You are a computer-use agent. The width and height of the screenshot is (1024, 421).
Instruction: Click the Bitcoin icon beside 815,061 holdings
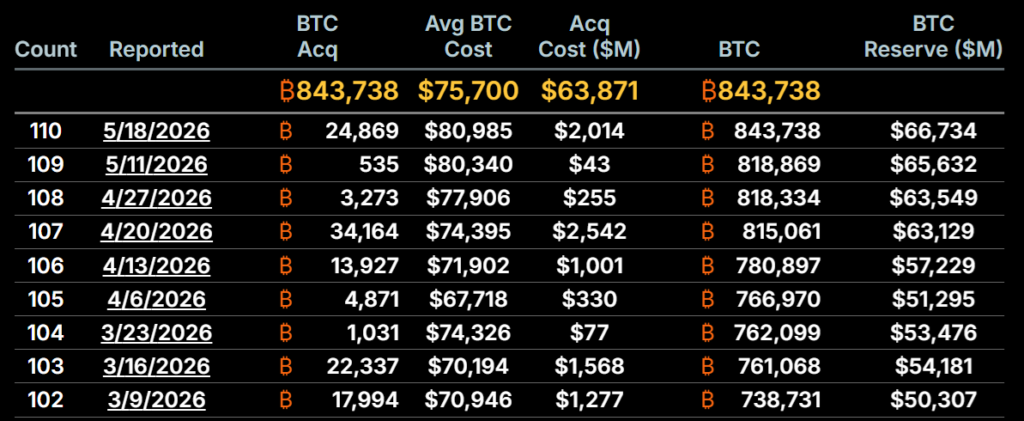(708, 231)
